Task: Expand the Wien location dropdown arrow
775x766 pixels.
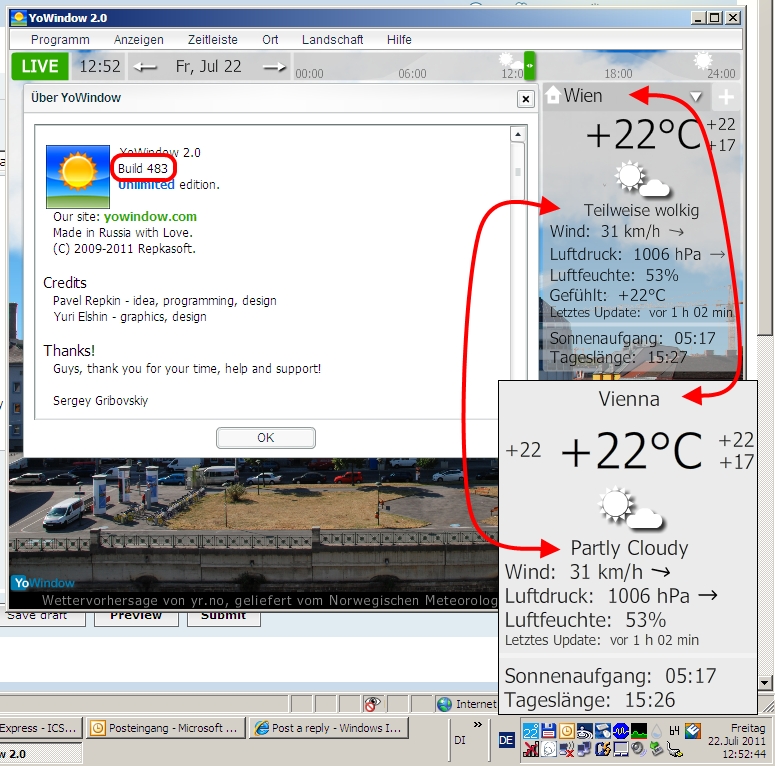Action: (696, 96)
